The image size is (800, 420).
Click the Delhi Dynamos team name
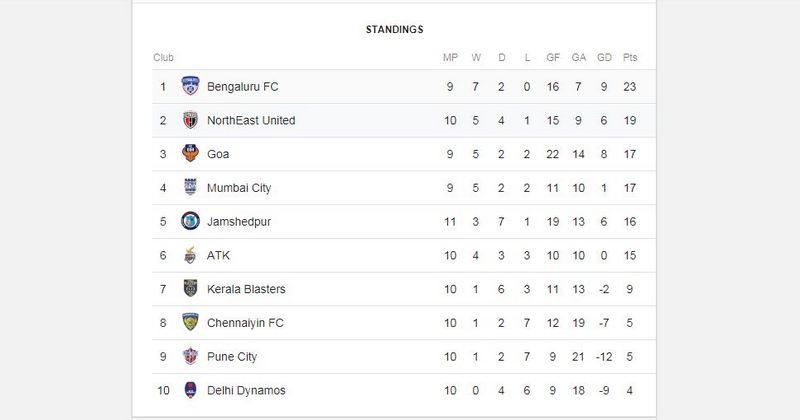[x=246, y=390]
